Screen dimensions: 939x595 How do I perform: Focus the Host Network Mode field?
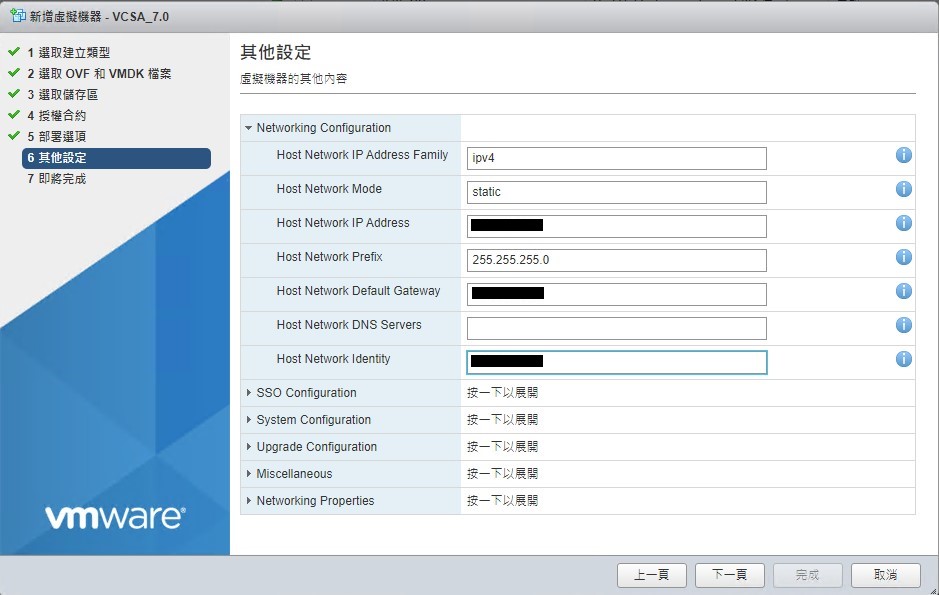[616, 192]
